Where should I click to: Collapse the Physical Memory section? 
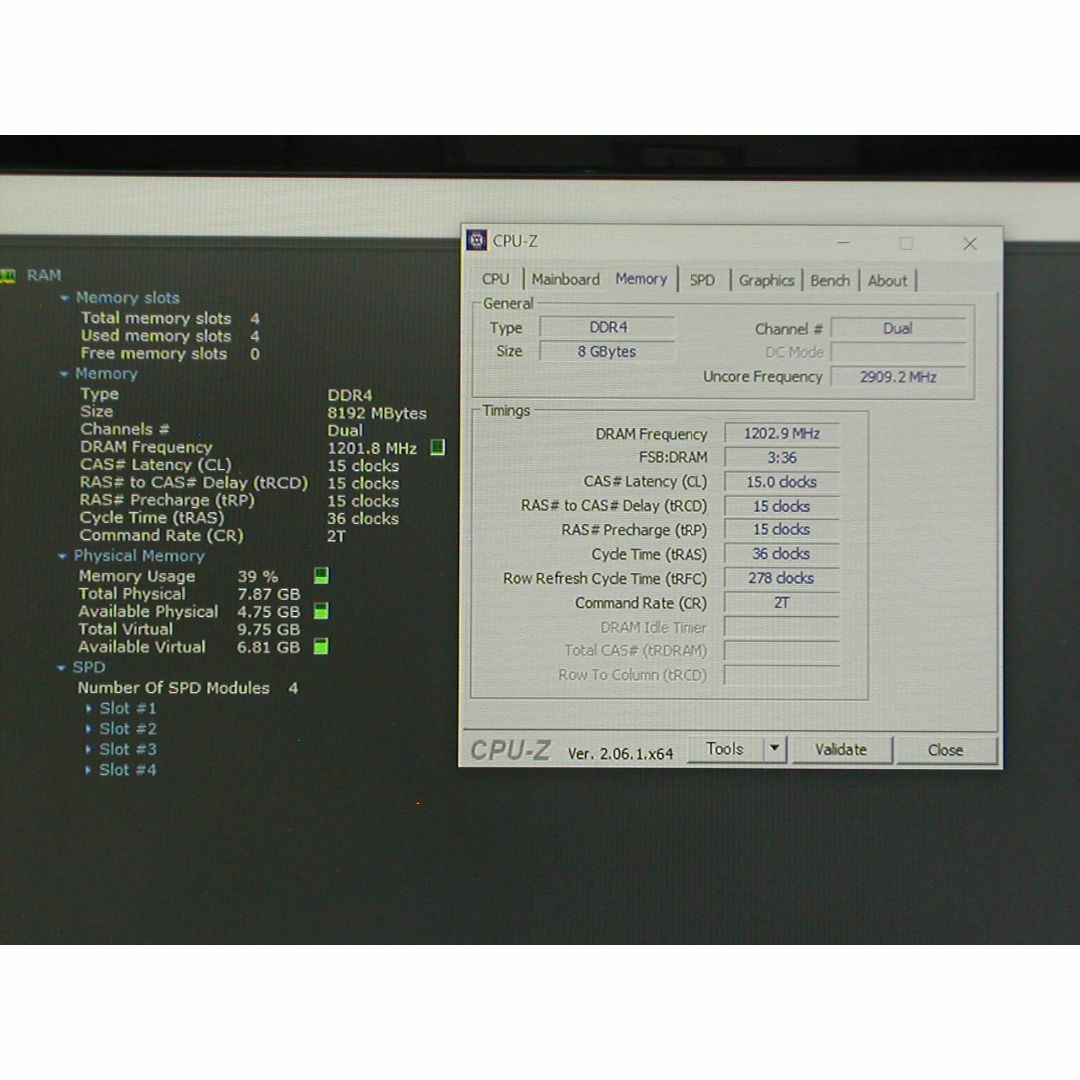click(63, 556)
